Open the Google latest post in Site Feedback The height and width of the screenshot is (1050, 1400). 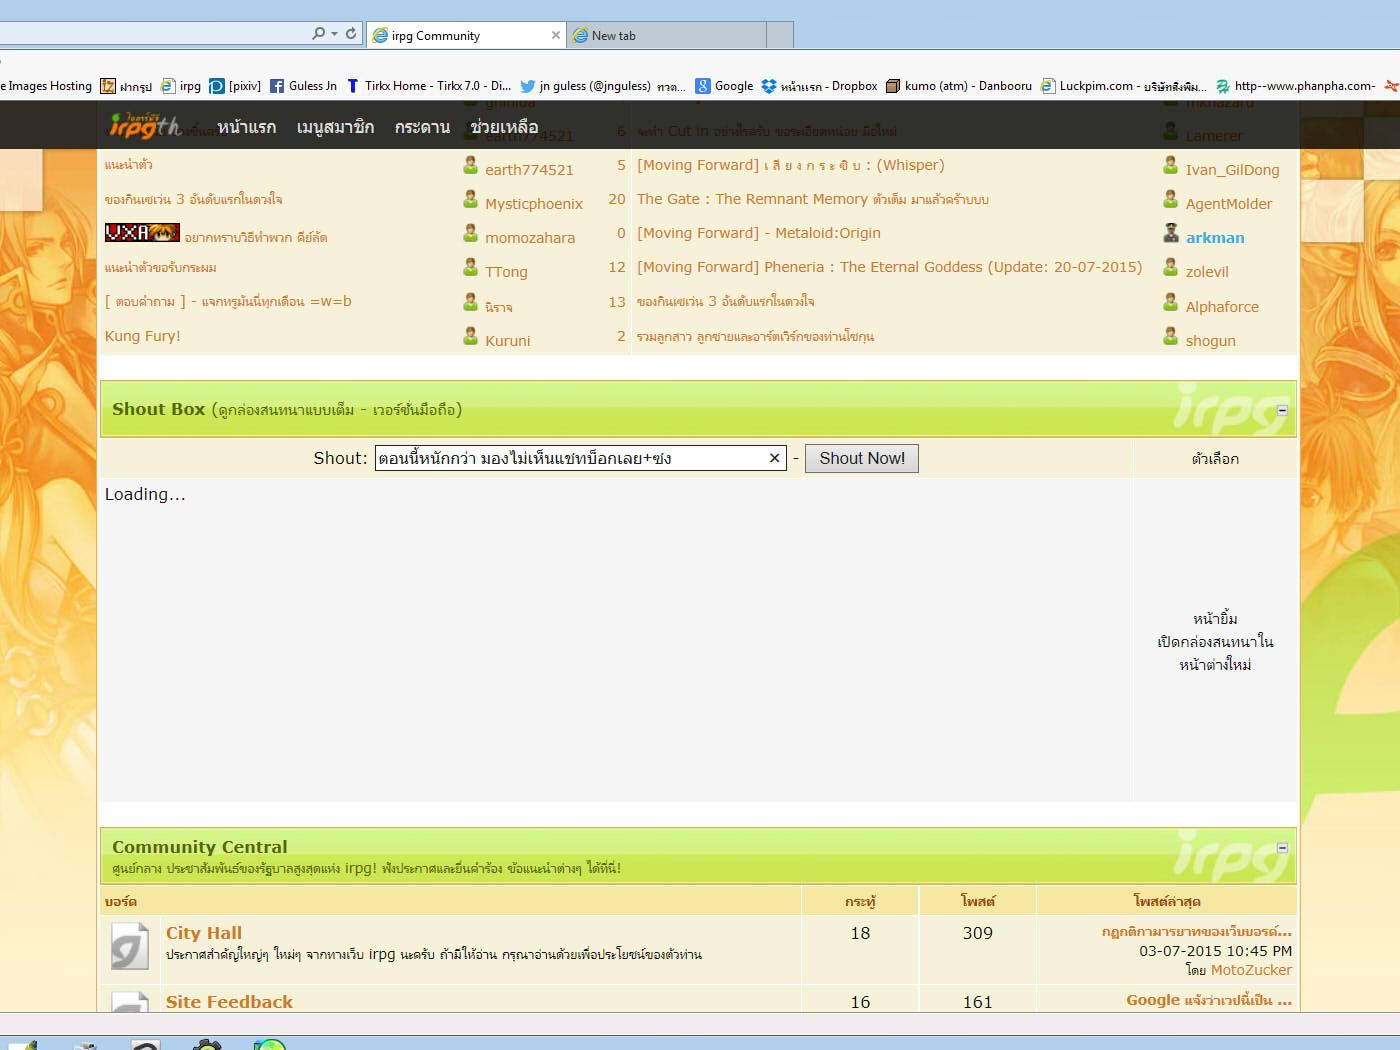[x=1209, y=1000]
